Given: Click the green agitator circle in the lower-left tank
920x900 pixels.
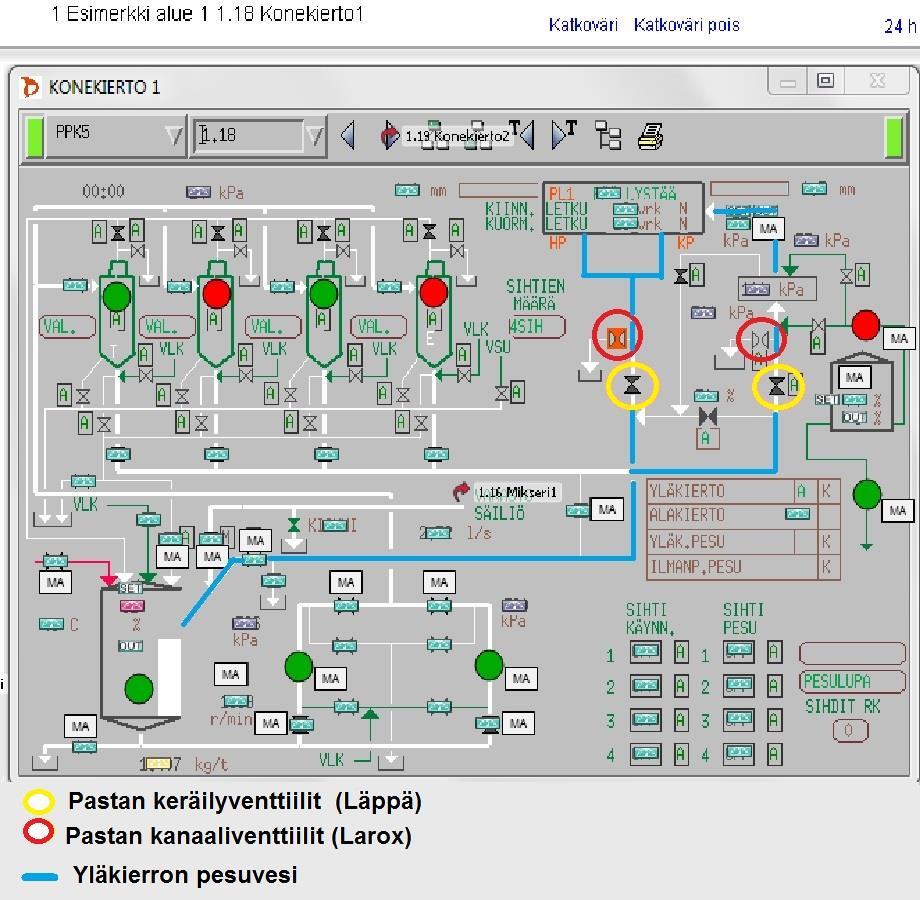Looking at the screenshot, I should 139,689.
